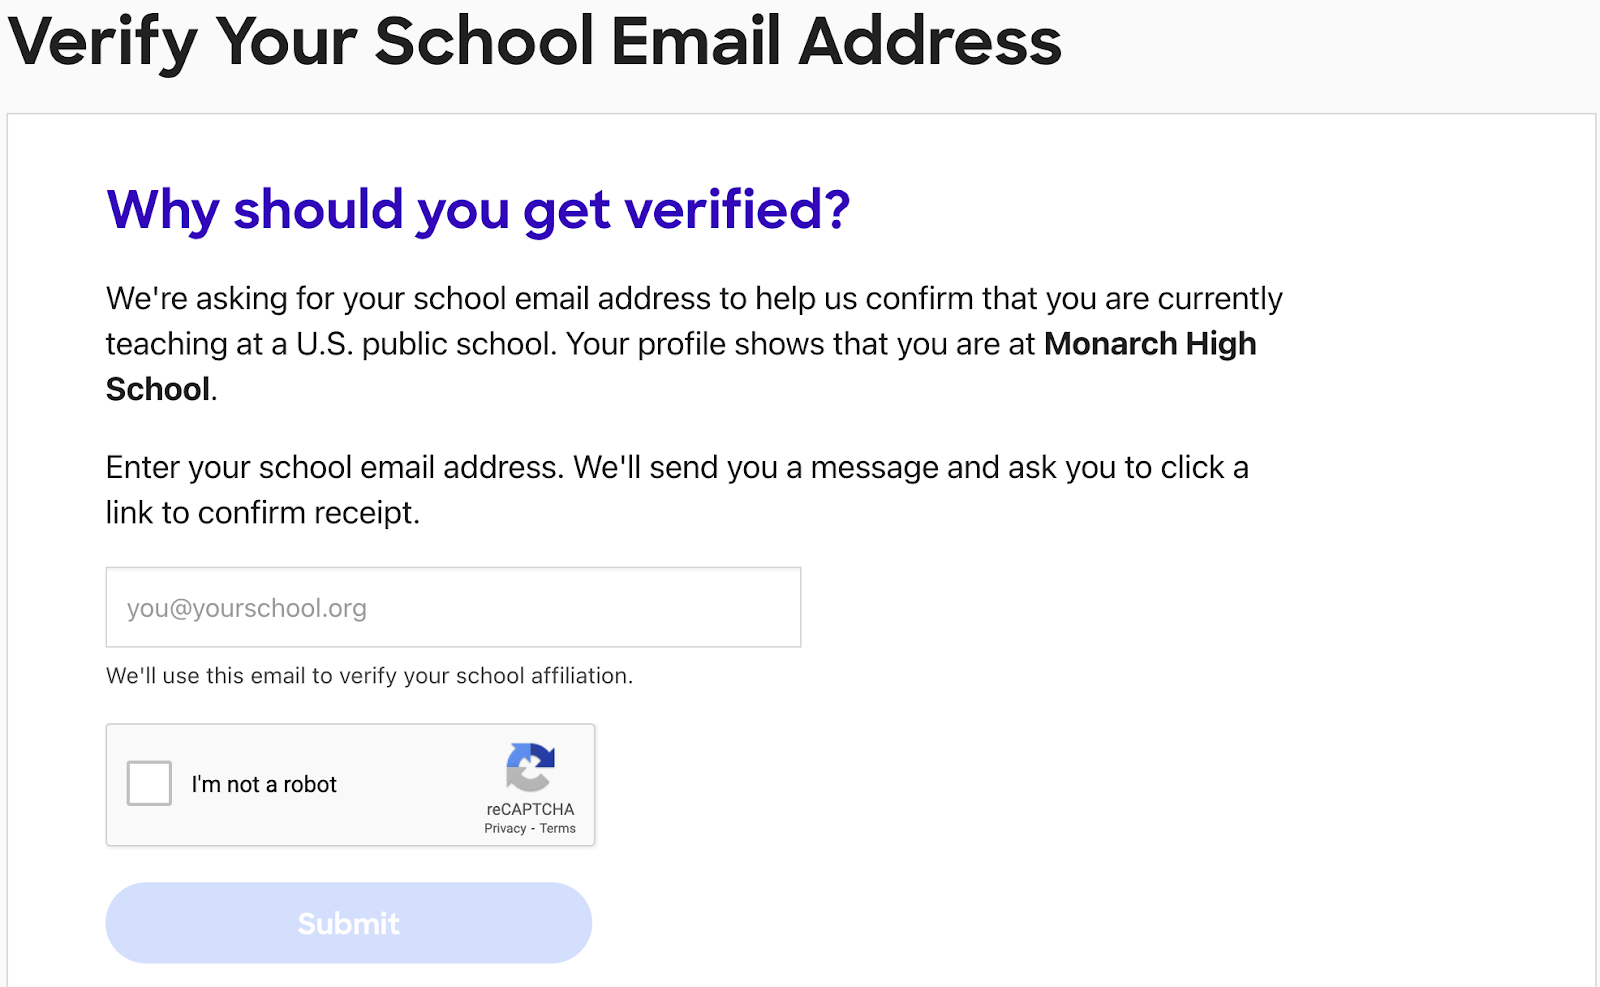1600x987 pixels.
Task: Click the Your profile shows that you are at text
Action: coord(800,344)
